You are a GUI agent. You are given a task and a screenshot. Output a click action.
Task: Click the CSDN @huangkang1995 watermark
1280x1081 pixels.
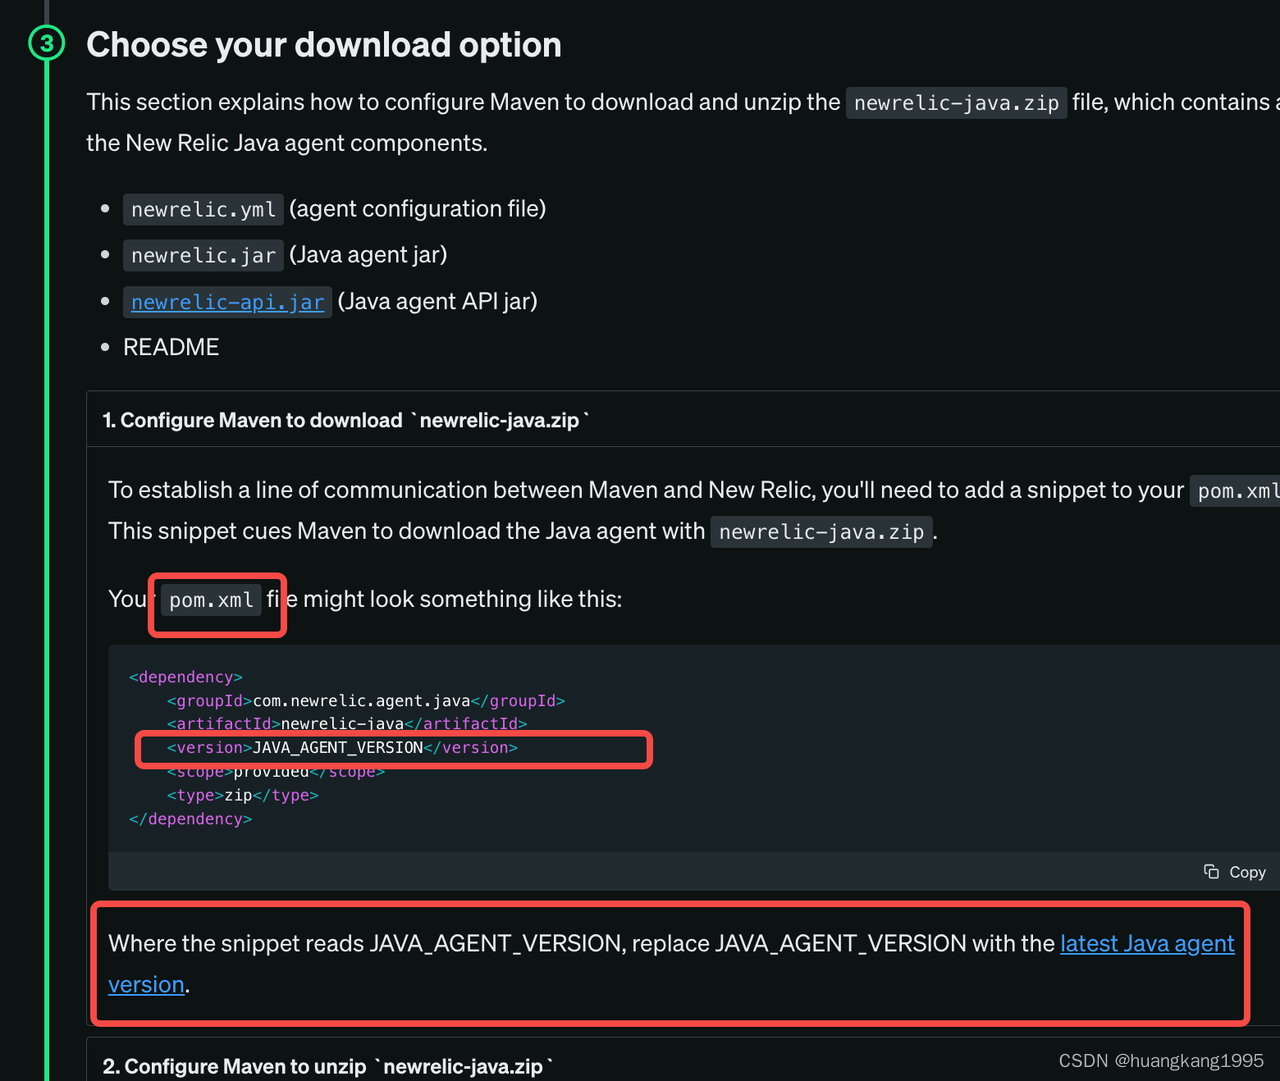1160,1060
